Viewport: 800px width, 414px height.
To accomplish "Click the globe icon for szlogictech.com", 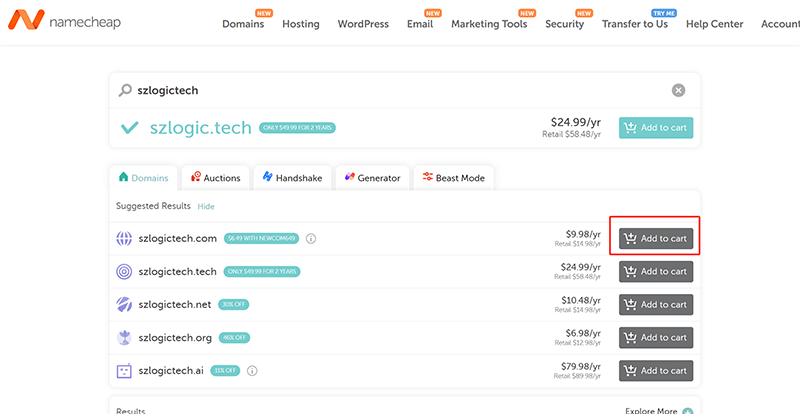I will 124,238.
